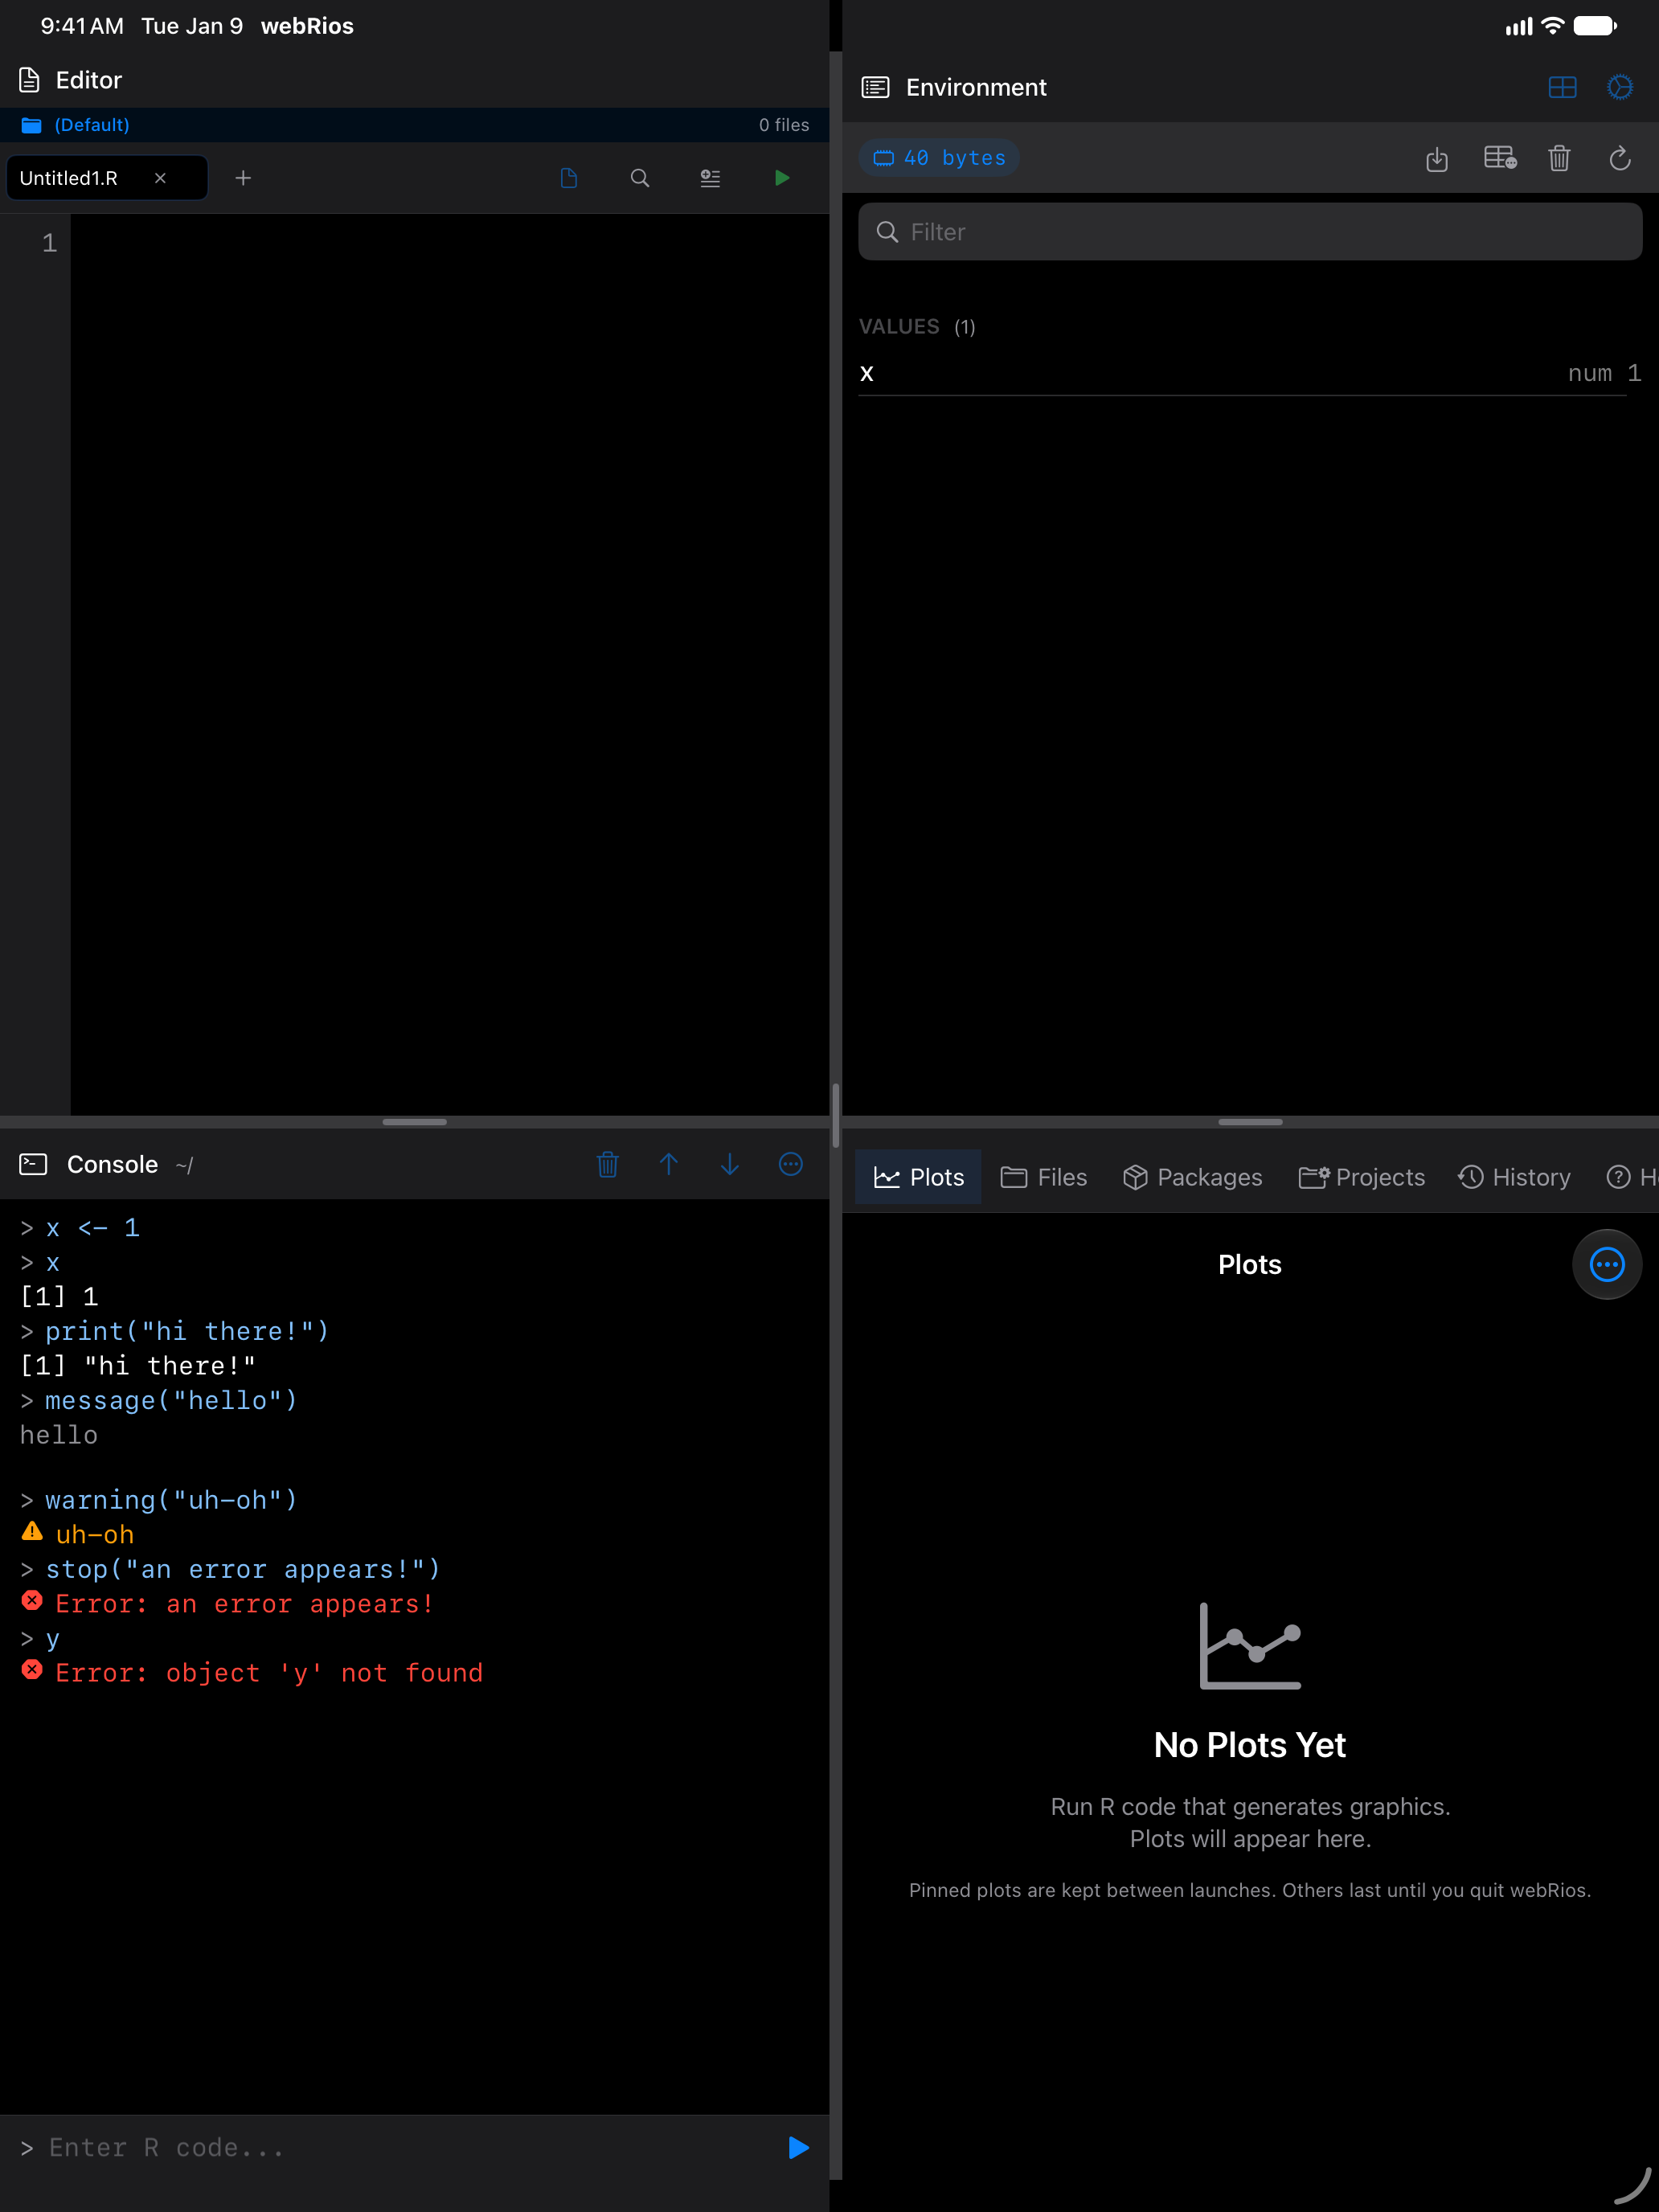This screenshot has height=2212, width=1659.
Task: Open the editor search magnifier
Action: 640,178
